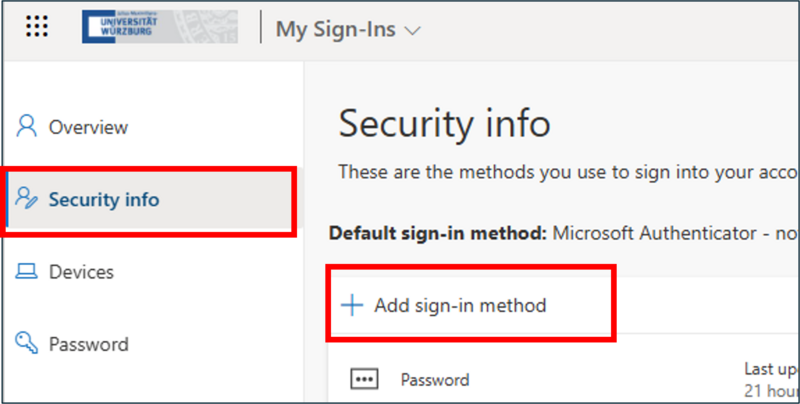This screenshot has height=404, width=800.
Task: Open the Devices menu label
Action: click(81, 272)
